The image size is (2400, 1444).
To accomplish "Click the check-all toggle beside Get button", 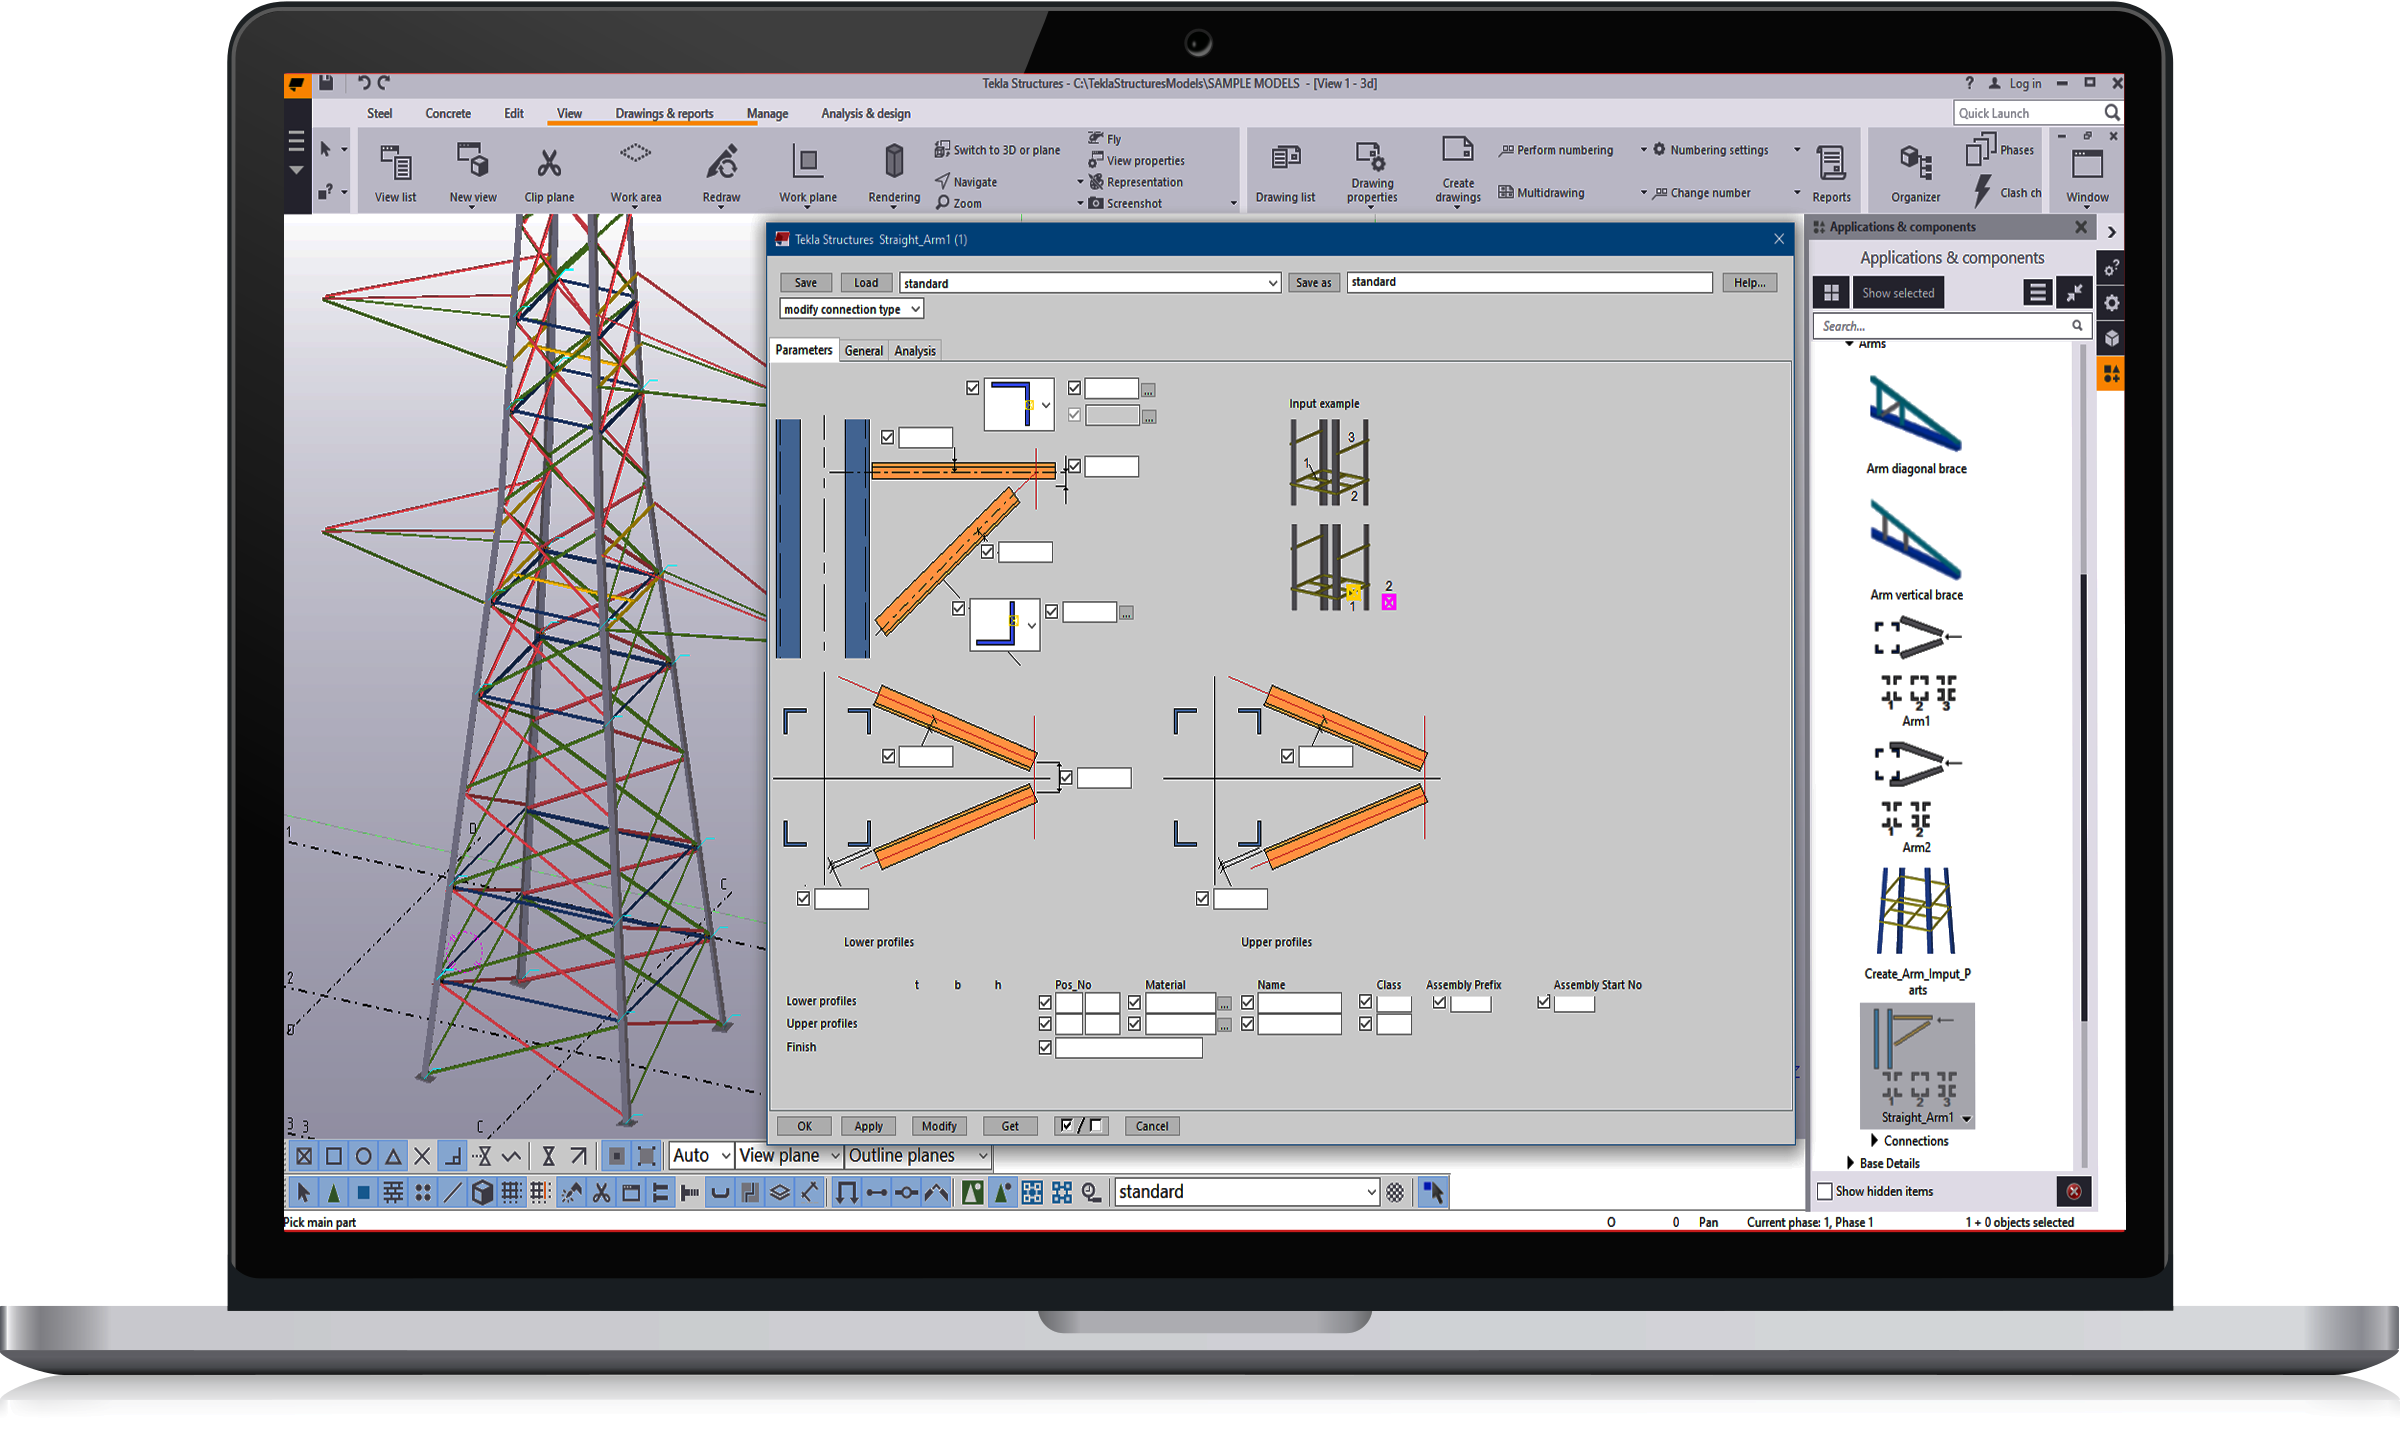I will coord(1080,1126).
